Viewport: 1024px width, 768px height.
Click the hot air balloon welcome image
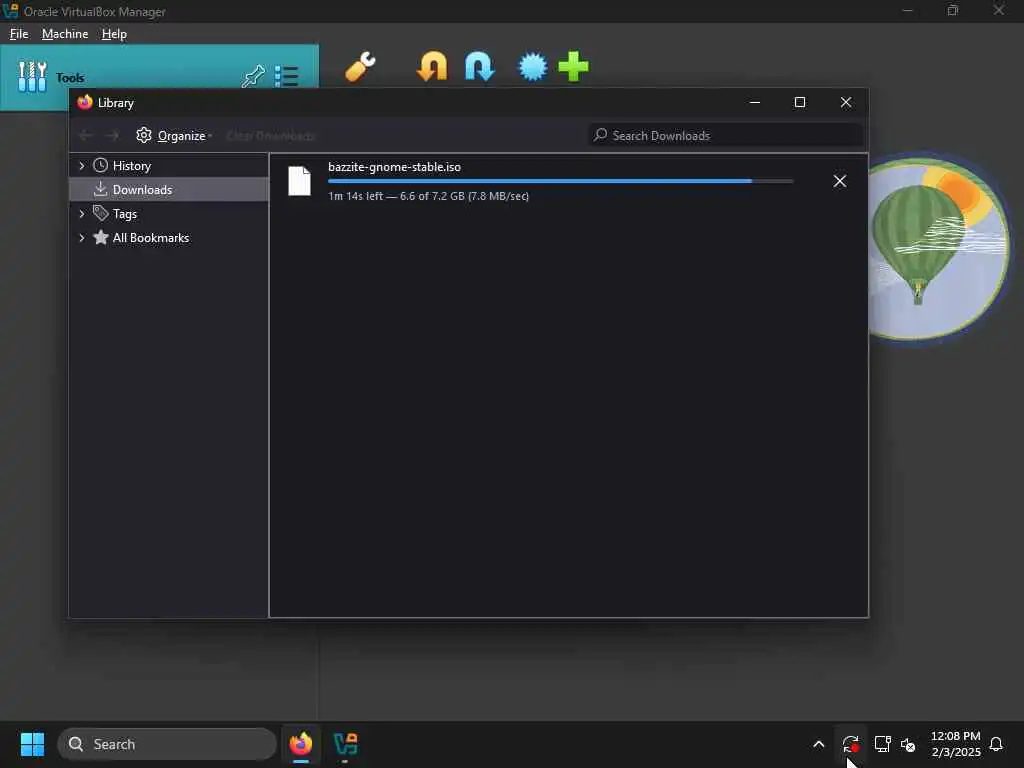939,248
